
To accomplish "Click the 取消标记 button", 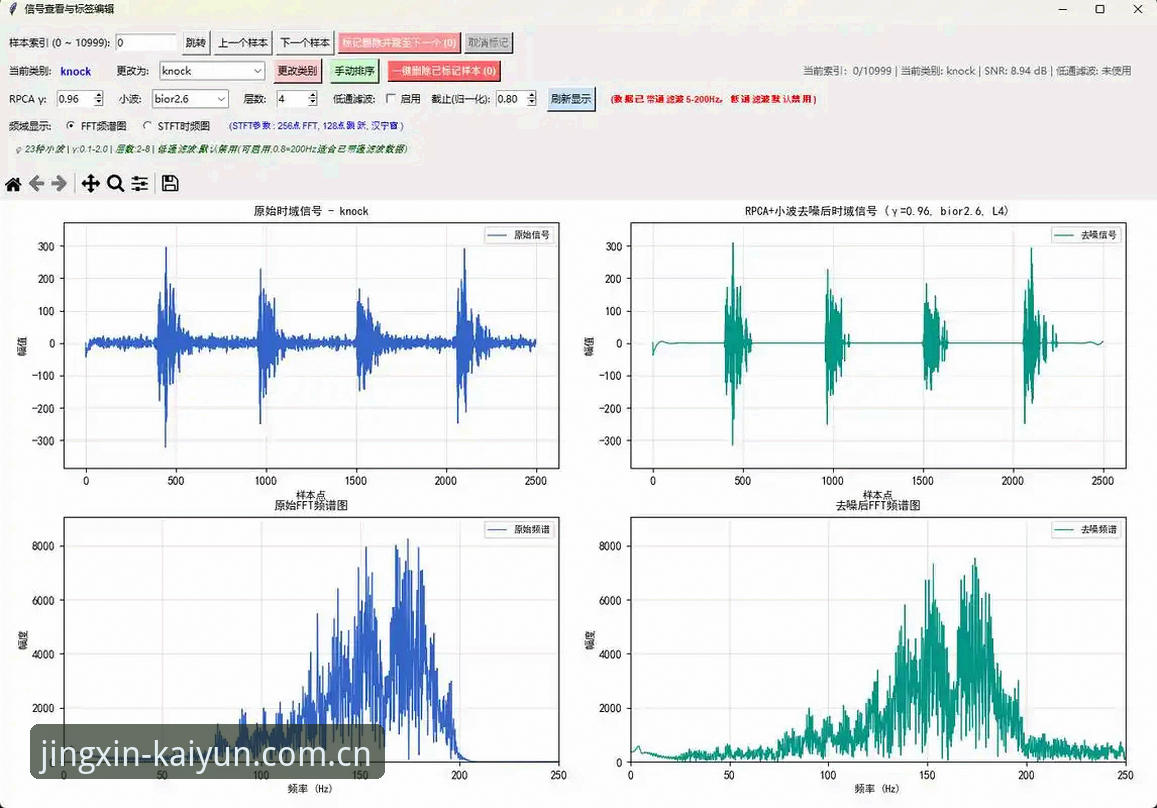I will (488, 43).
